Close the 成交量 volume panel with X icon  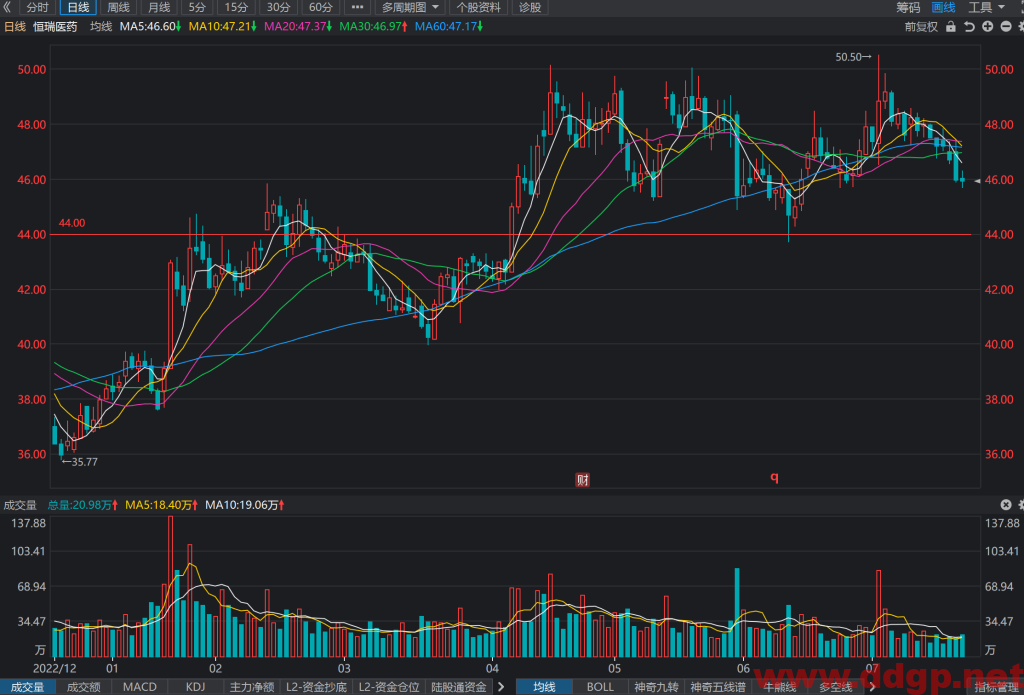tap(1006, 504)
